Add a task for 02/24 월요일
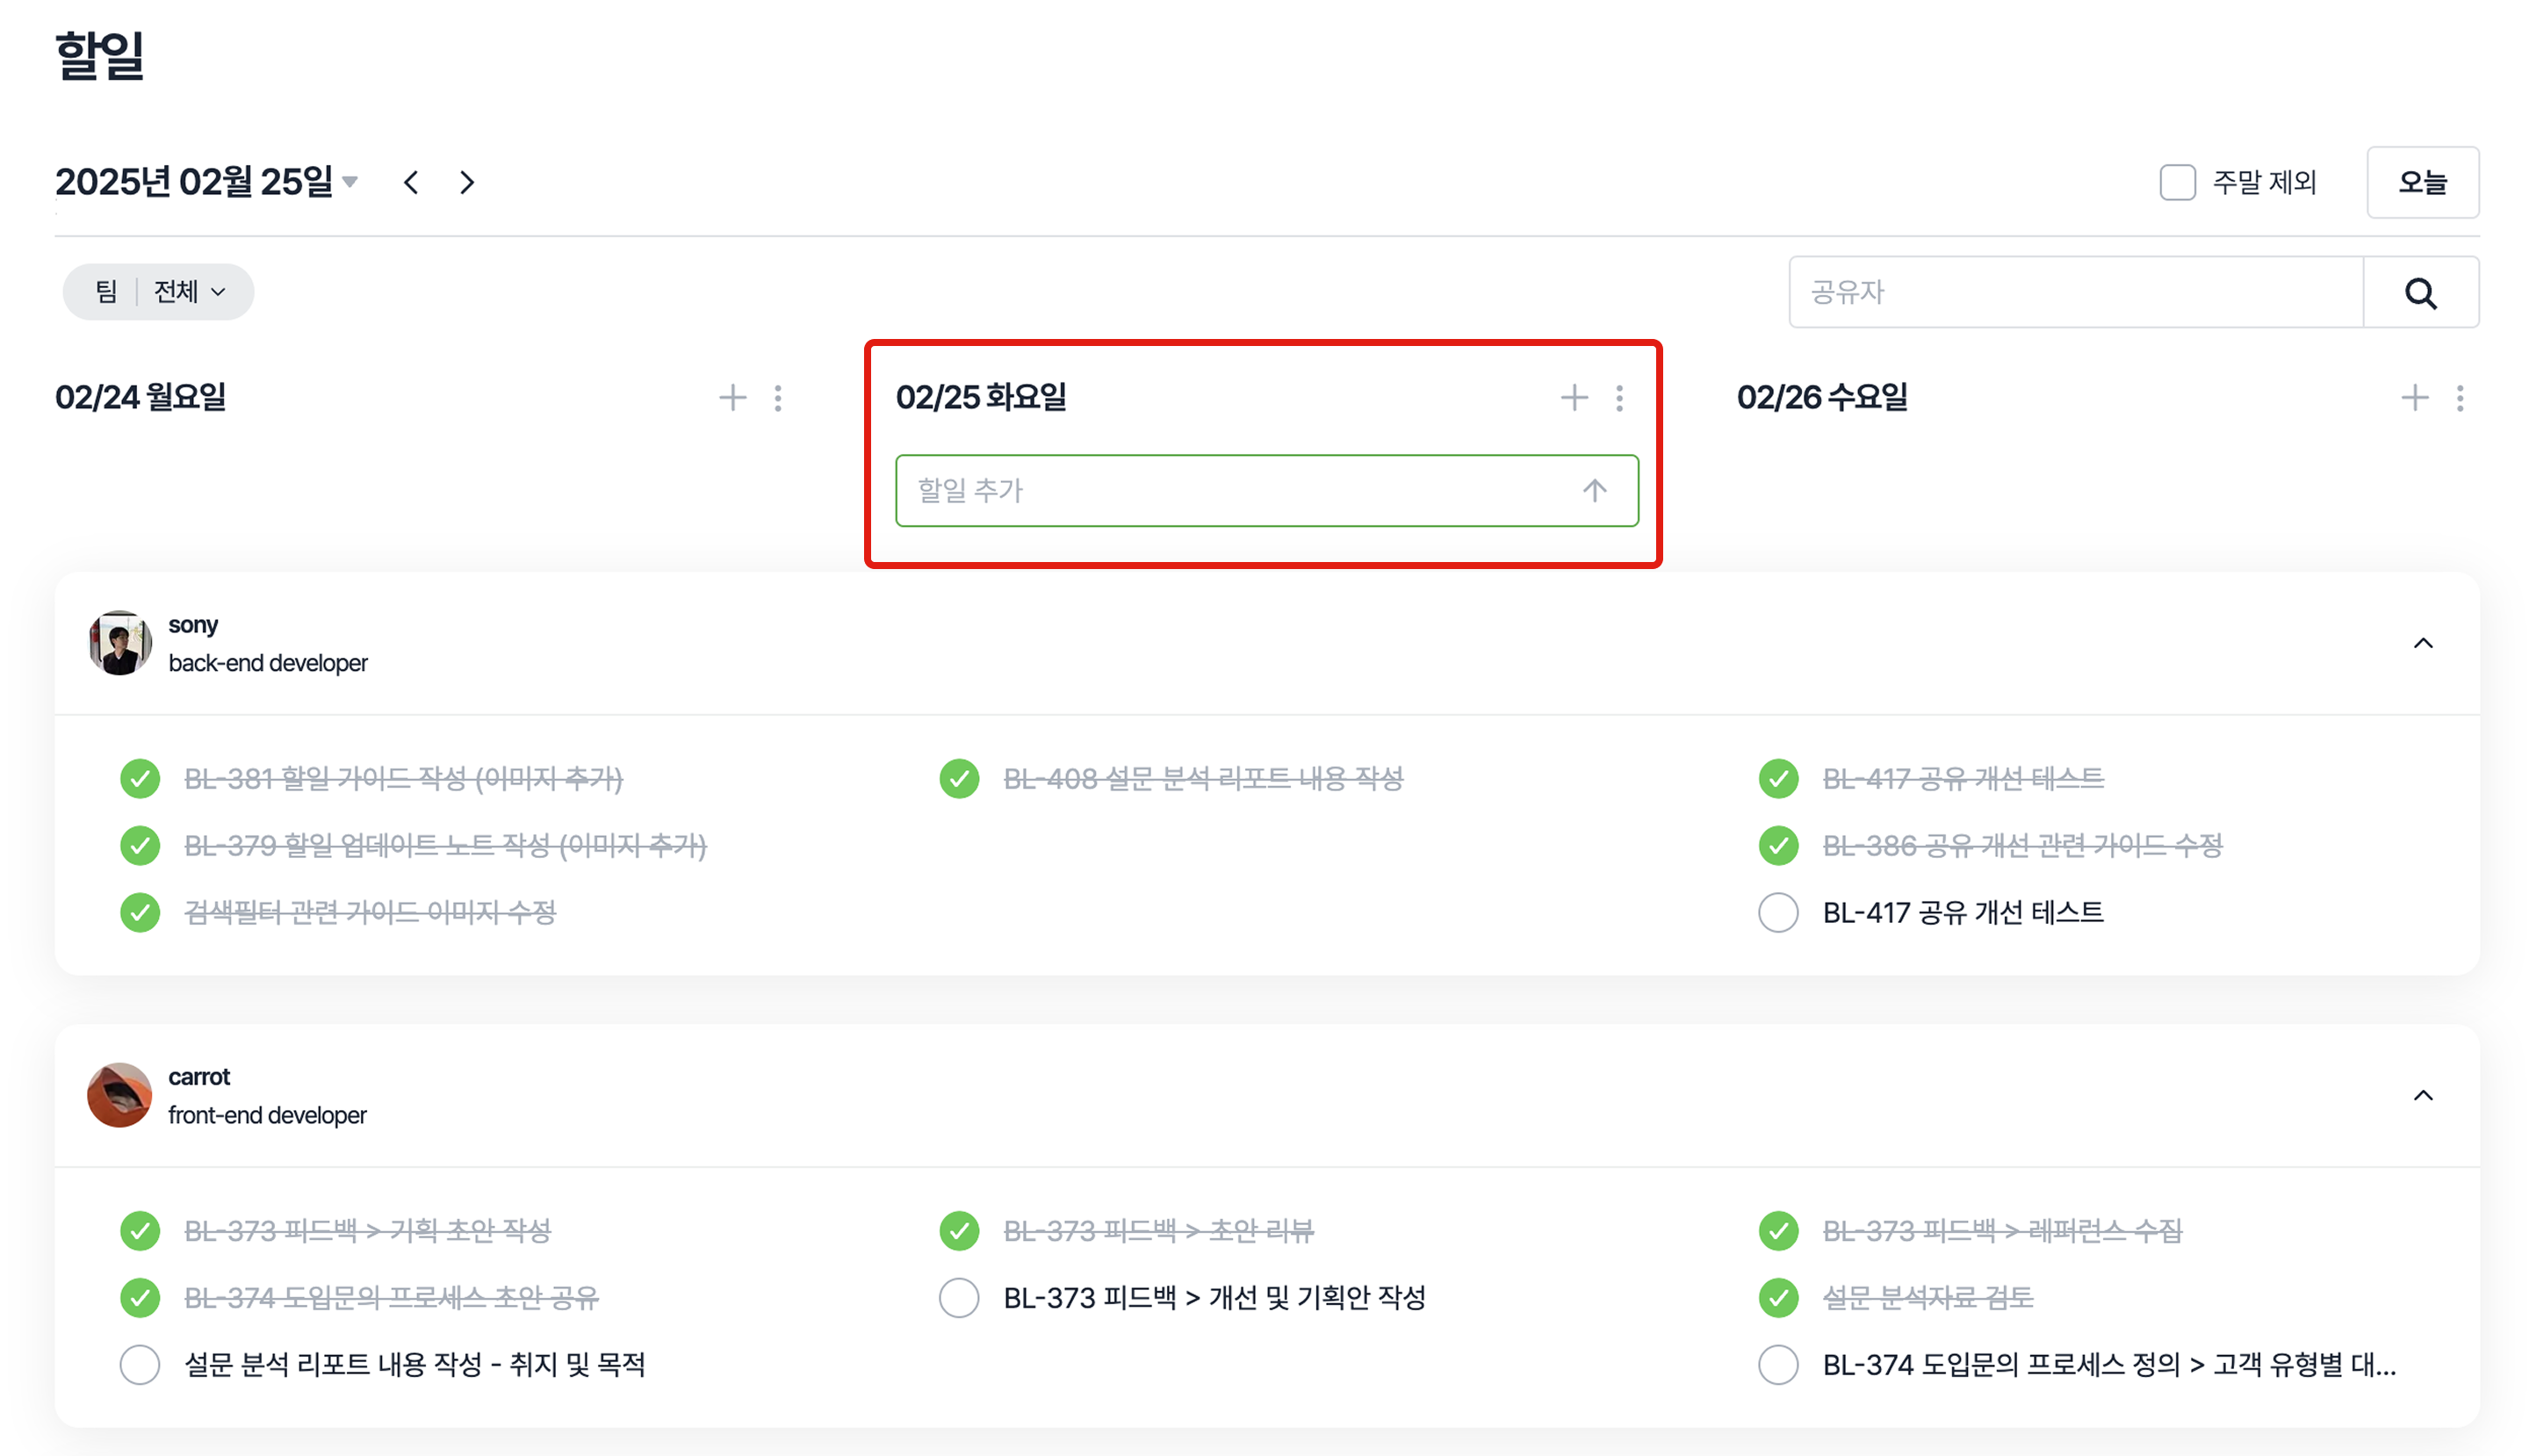The width and height of the screenshot is (2529, 1456). [732, 398]
